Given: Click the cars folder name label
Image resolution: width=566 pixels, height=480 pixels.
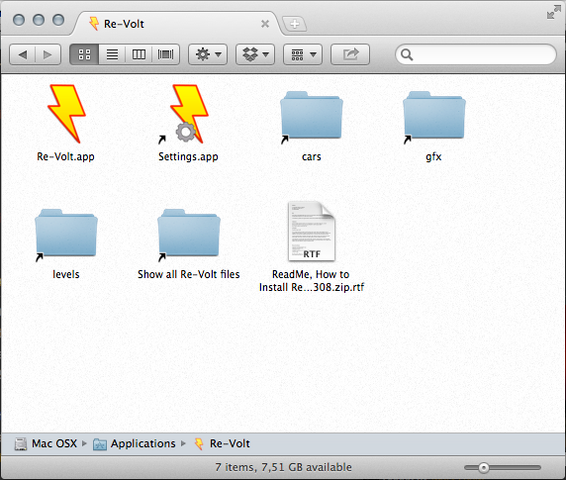Looking at the screenshot, I should pos(311,157).
